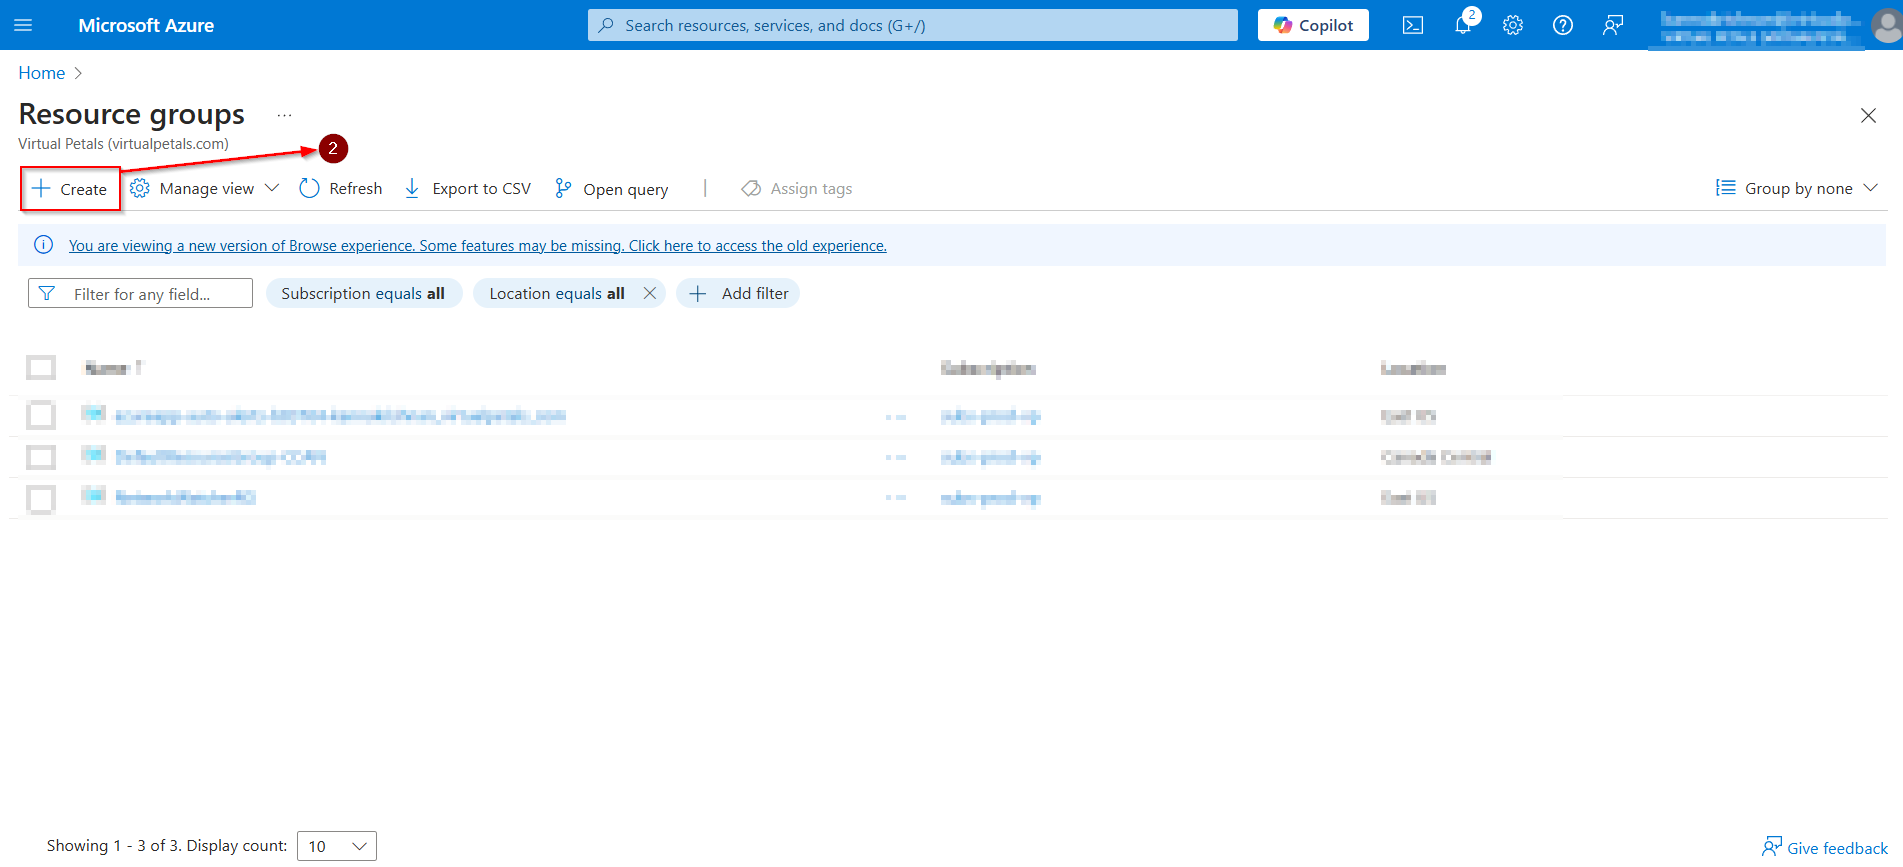This screenshot has width=1903, height=867.
Task: Export the list to CSV
Action: pos(467,189)
